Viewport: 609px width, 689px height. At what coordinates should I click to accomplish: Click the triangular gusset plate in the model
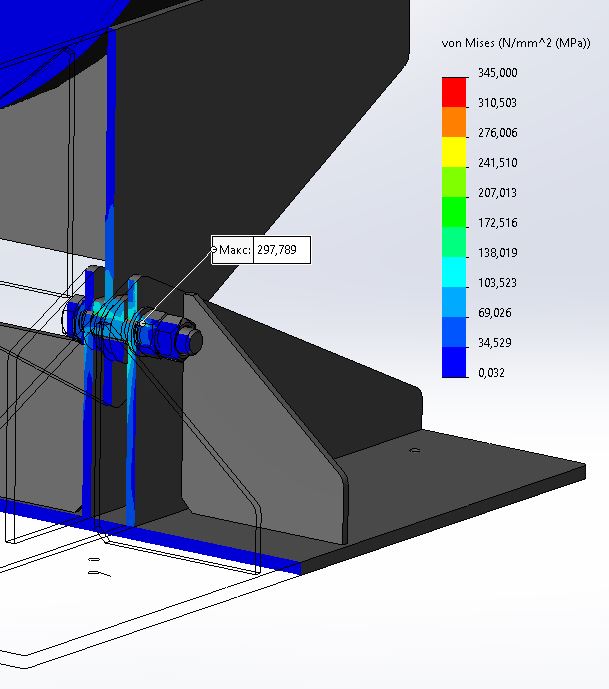265,417
